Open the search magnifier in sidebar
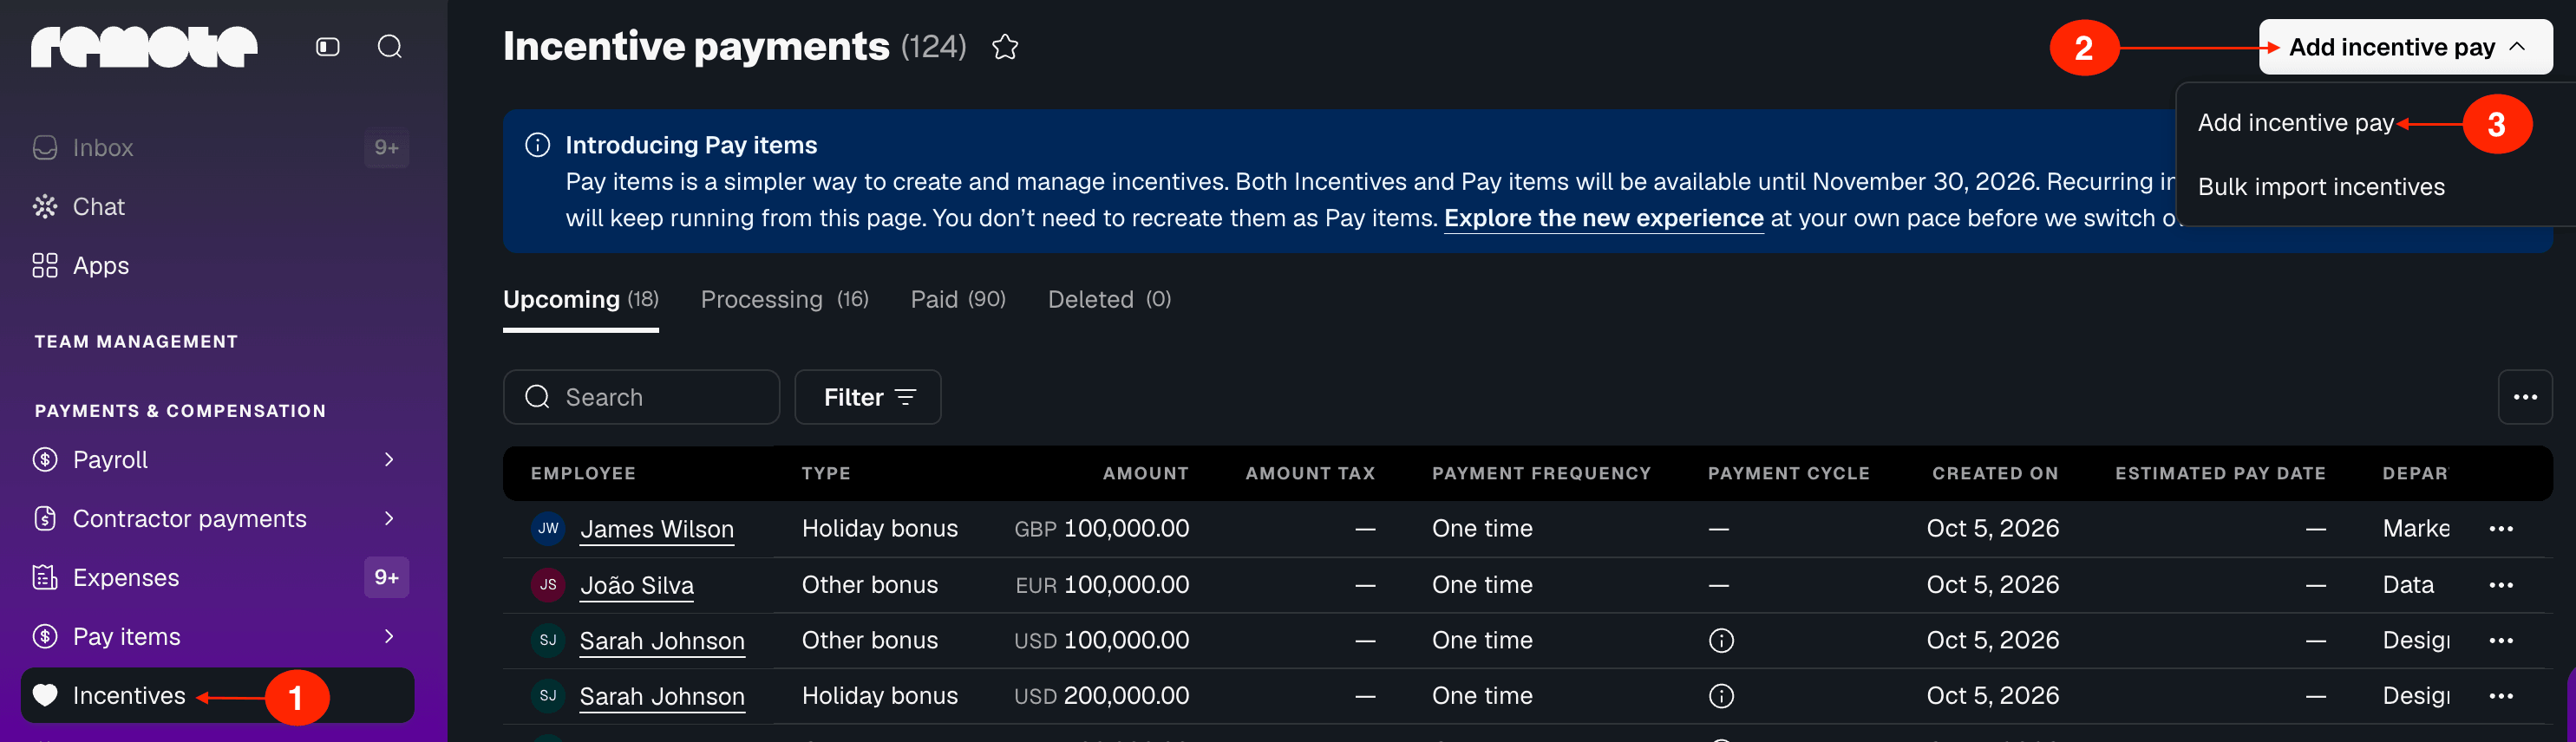 [390, 47]
